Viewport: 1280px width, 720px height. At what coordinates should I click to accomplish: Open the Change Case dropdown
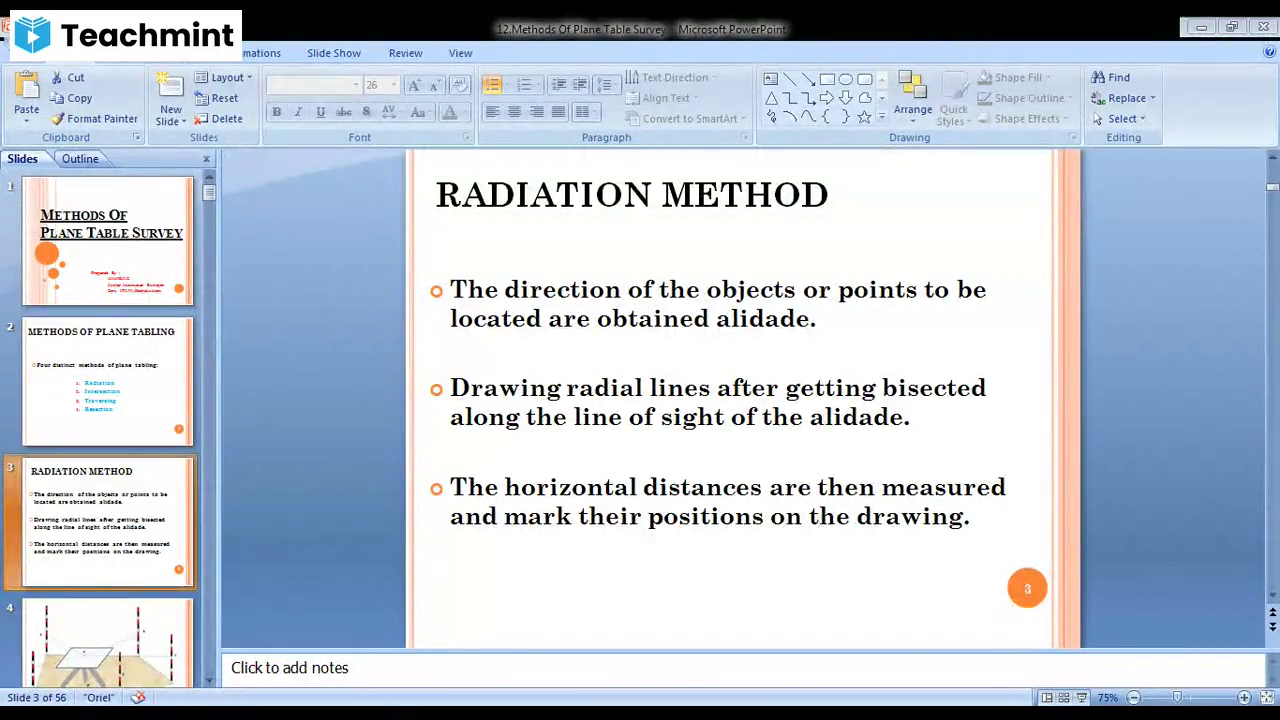[x=419, y=112]
